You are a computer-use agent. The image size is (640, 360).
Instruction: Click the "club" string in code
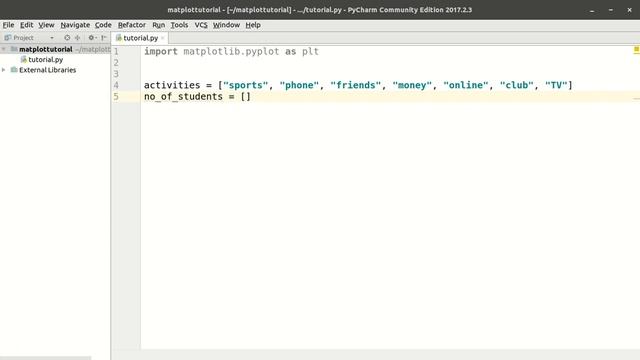(517, 85)
